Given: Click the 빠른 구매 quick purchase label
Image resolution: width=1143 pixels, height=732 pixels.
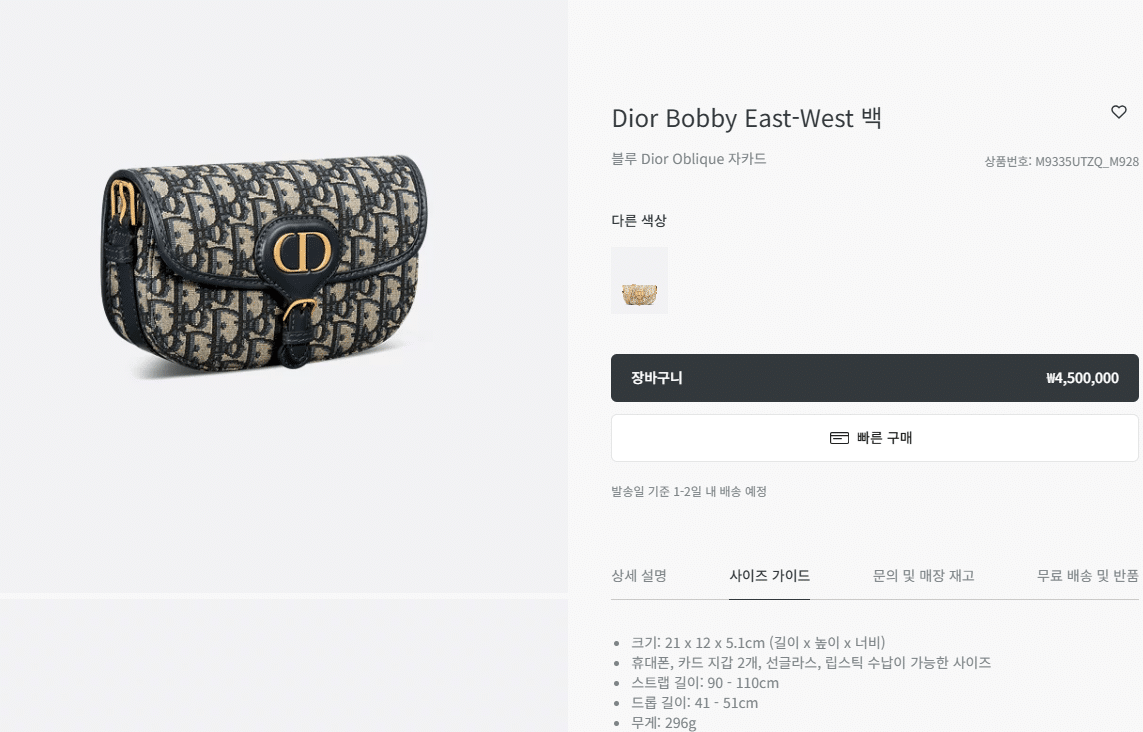Looking at the screenshot, I should tap(884, 437).
